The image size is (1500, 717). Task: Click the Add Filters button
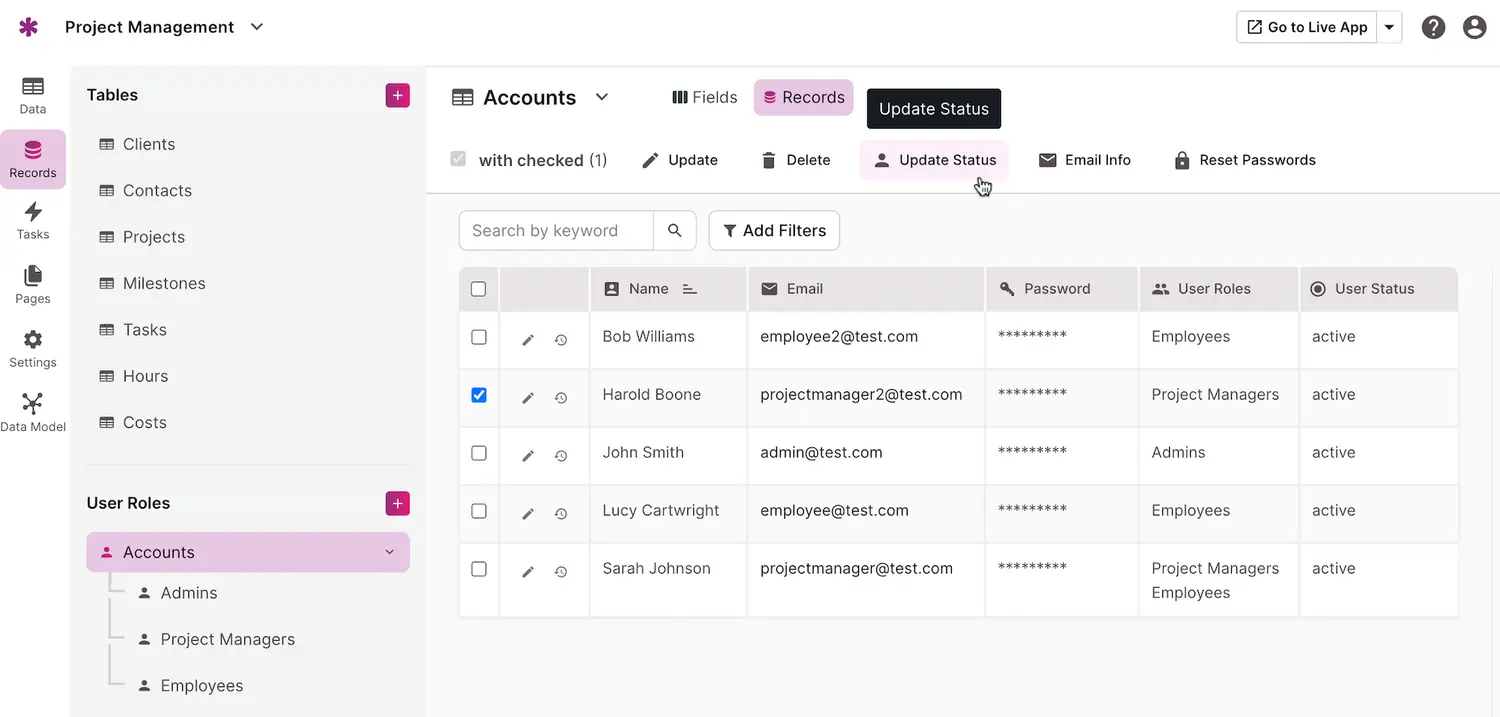point(774,231)
